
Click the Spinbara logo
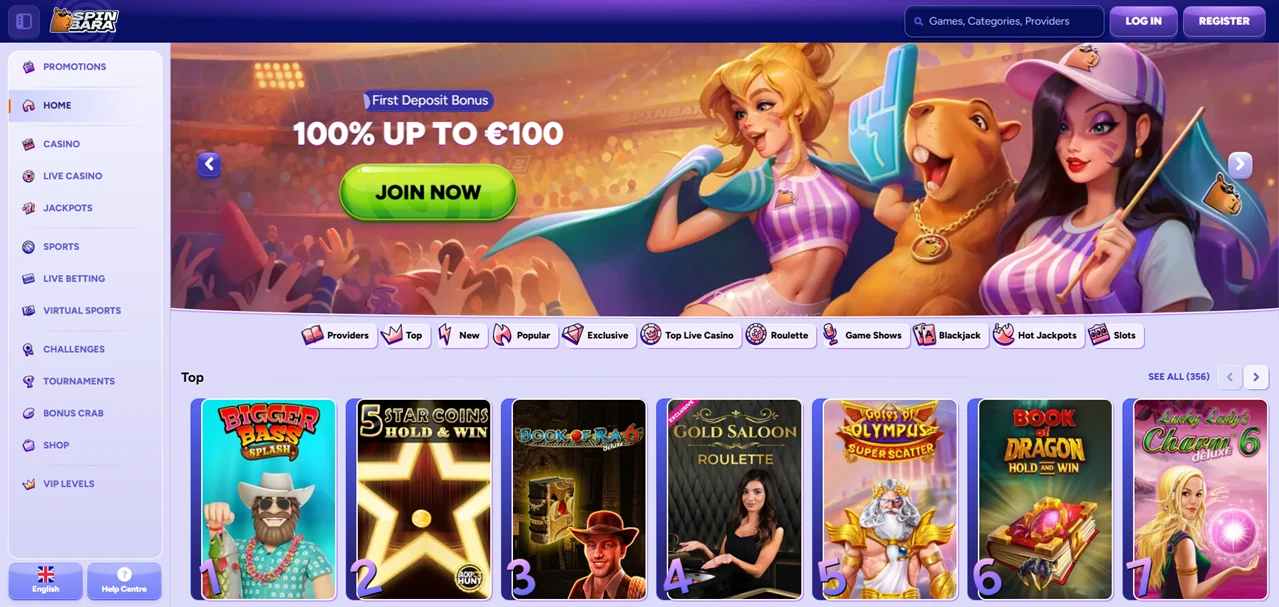85,20
